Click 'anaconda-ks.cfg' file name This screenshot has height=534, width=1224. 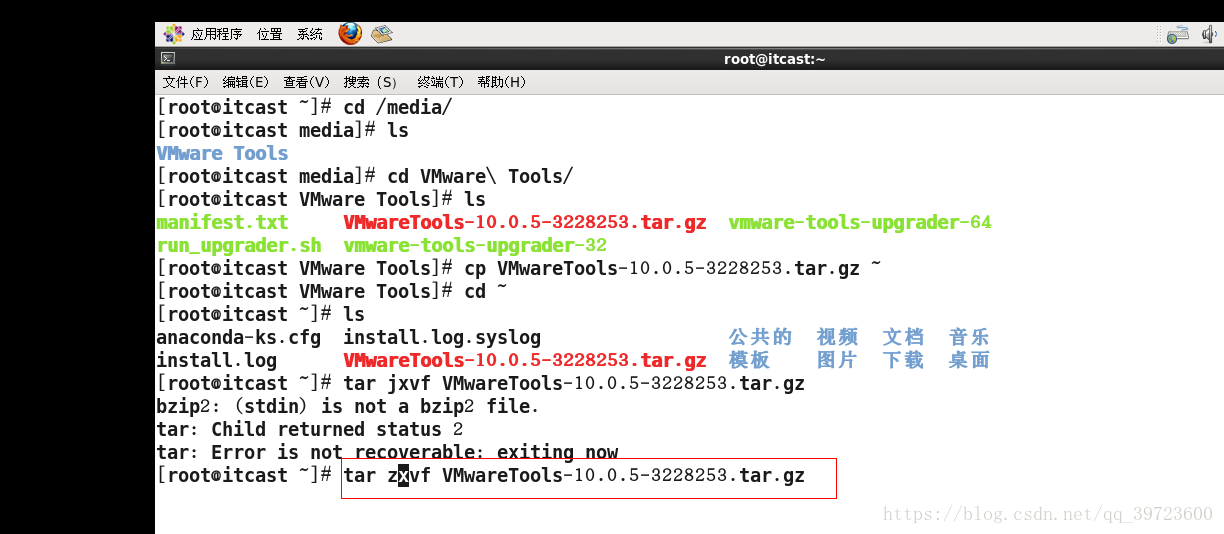[239, 337]
